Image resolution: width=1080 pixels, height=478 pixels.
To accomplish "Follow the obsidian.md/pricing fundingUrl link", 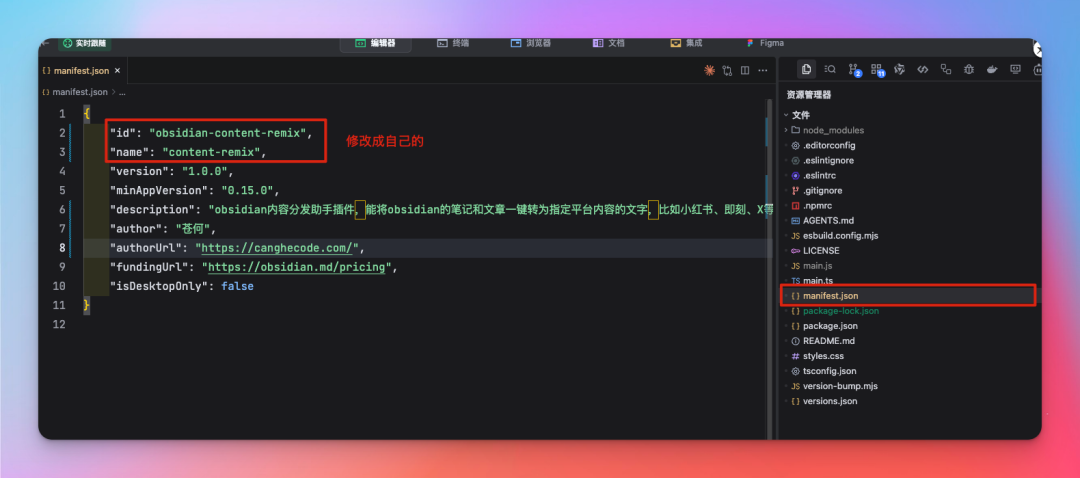I will click(296, 267).
